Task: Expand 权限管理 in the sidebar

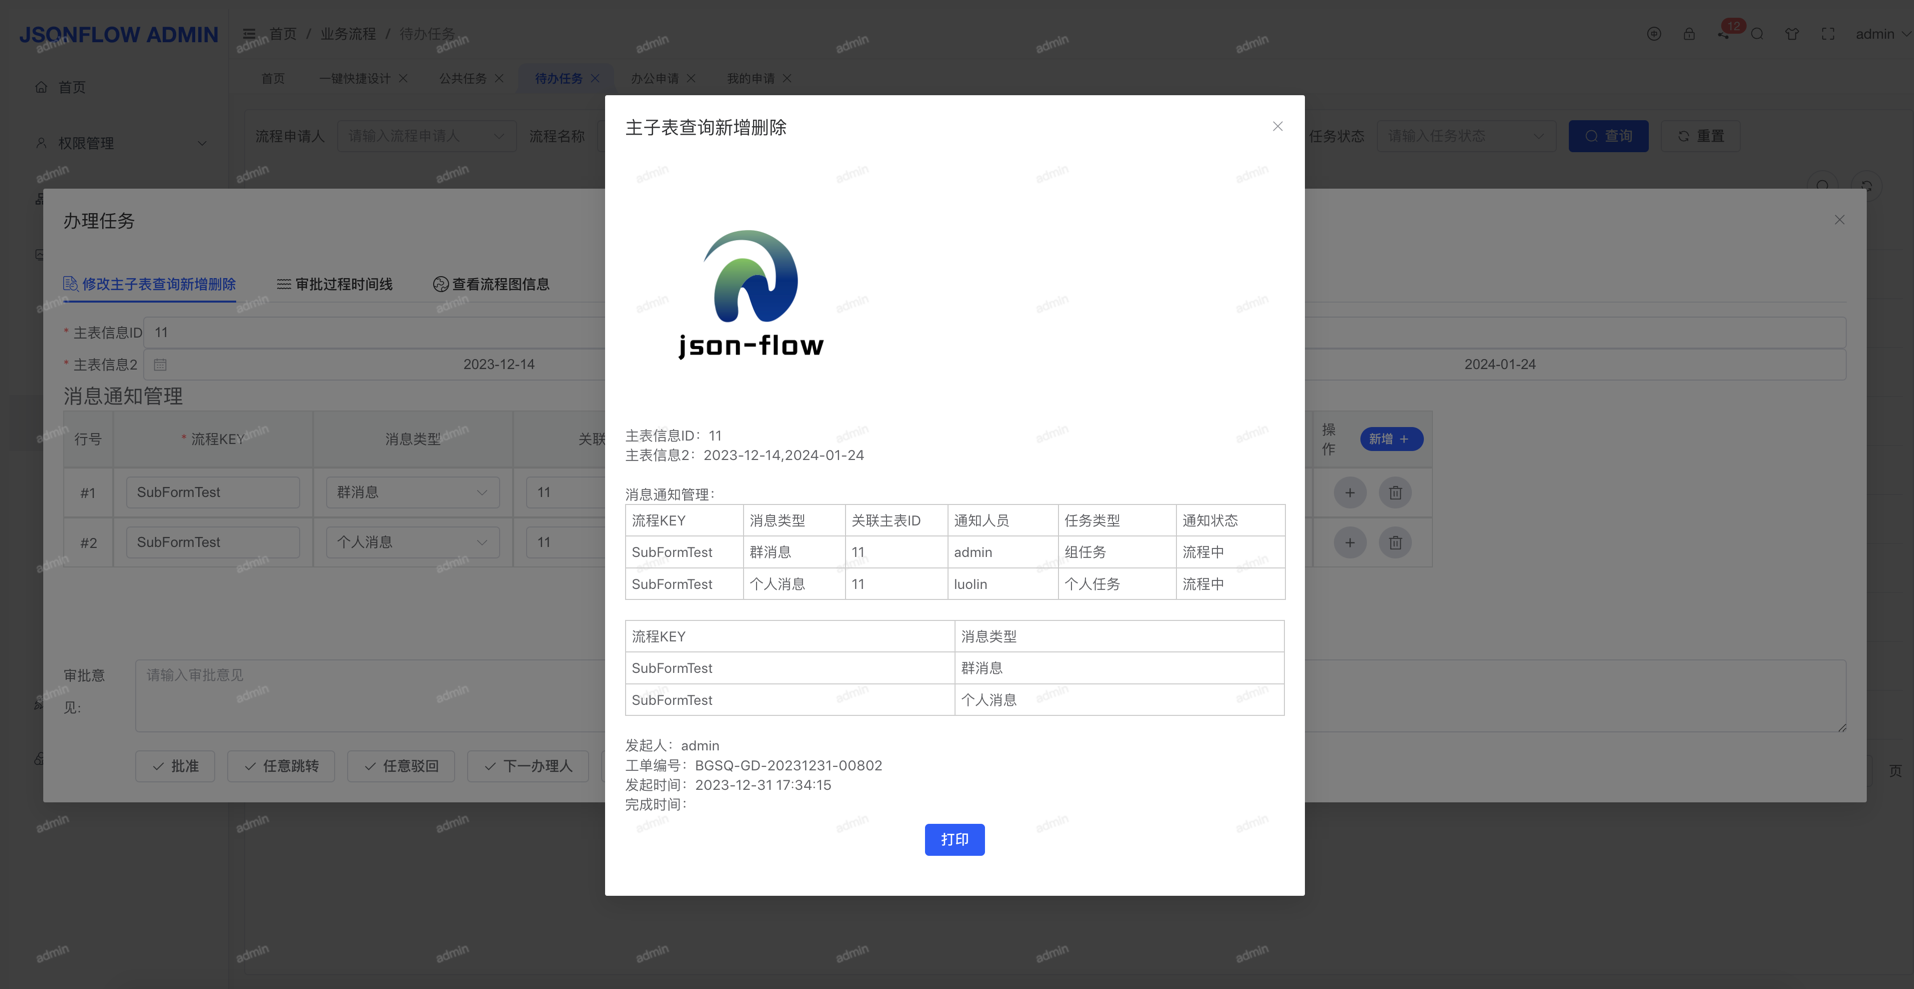Action: 120,143
